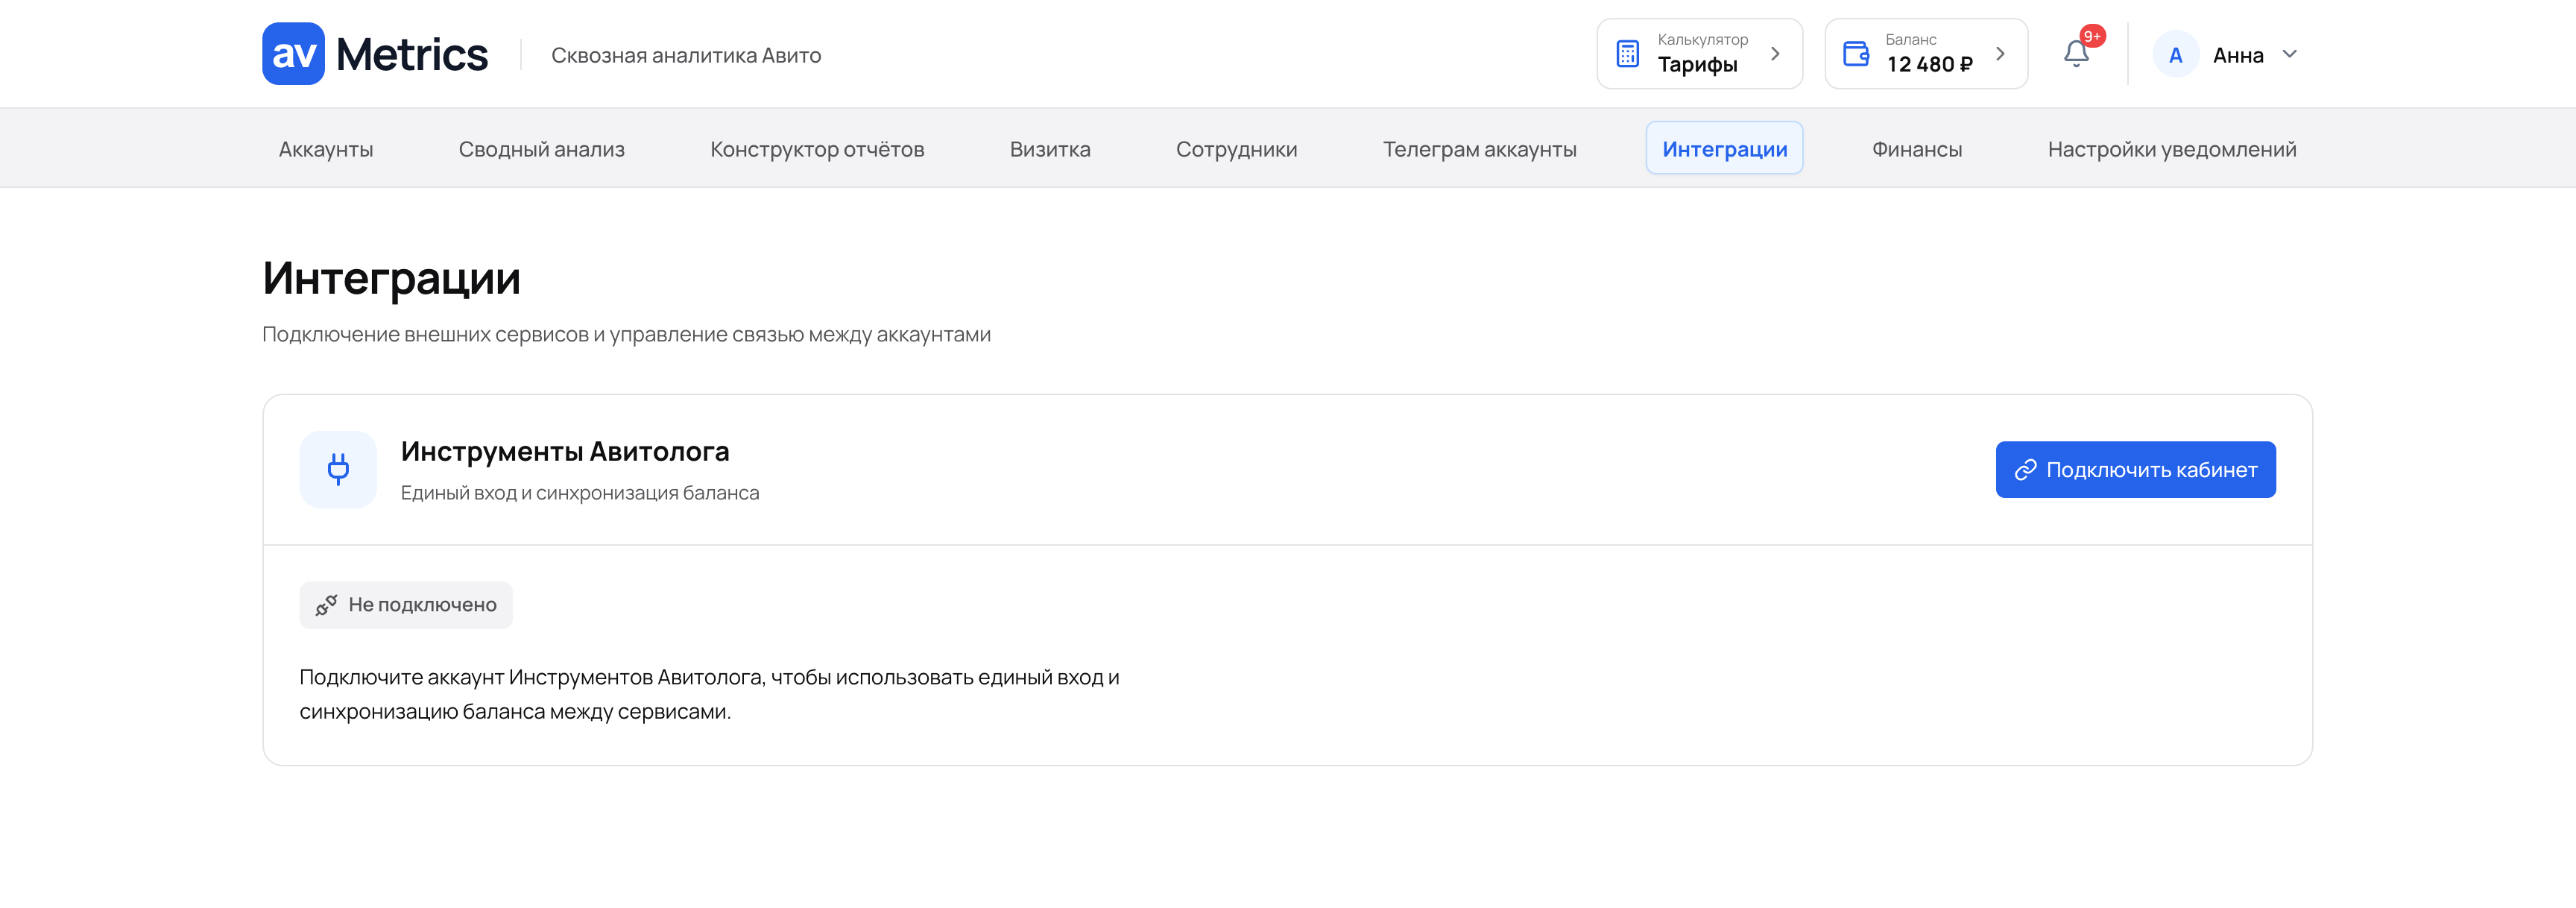2576x908 pixels.
Task: Switch to the Финансы tab
Action: point(1917,149)
